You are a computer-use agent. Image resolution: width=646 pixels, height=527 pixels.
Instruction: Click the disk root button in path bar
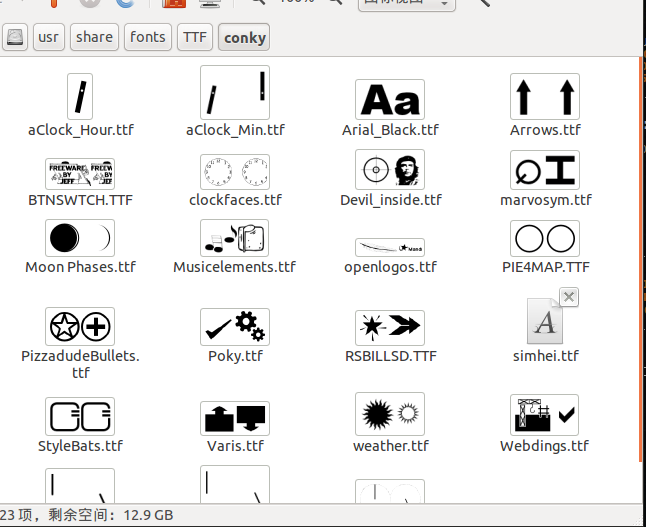point(14,37)
